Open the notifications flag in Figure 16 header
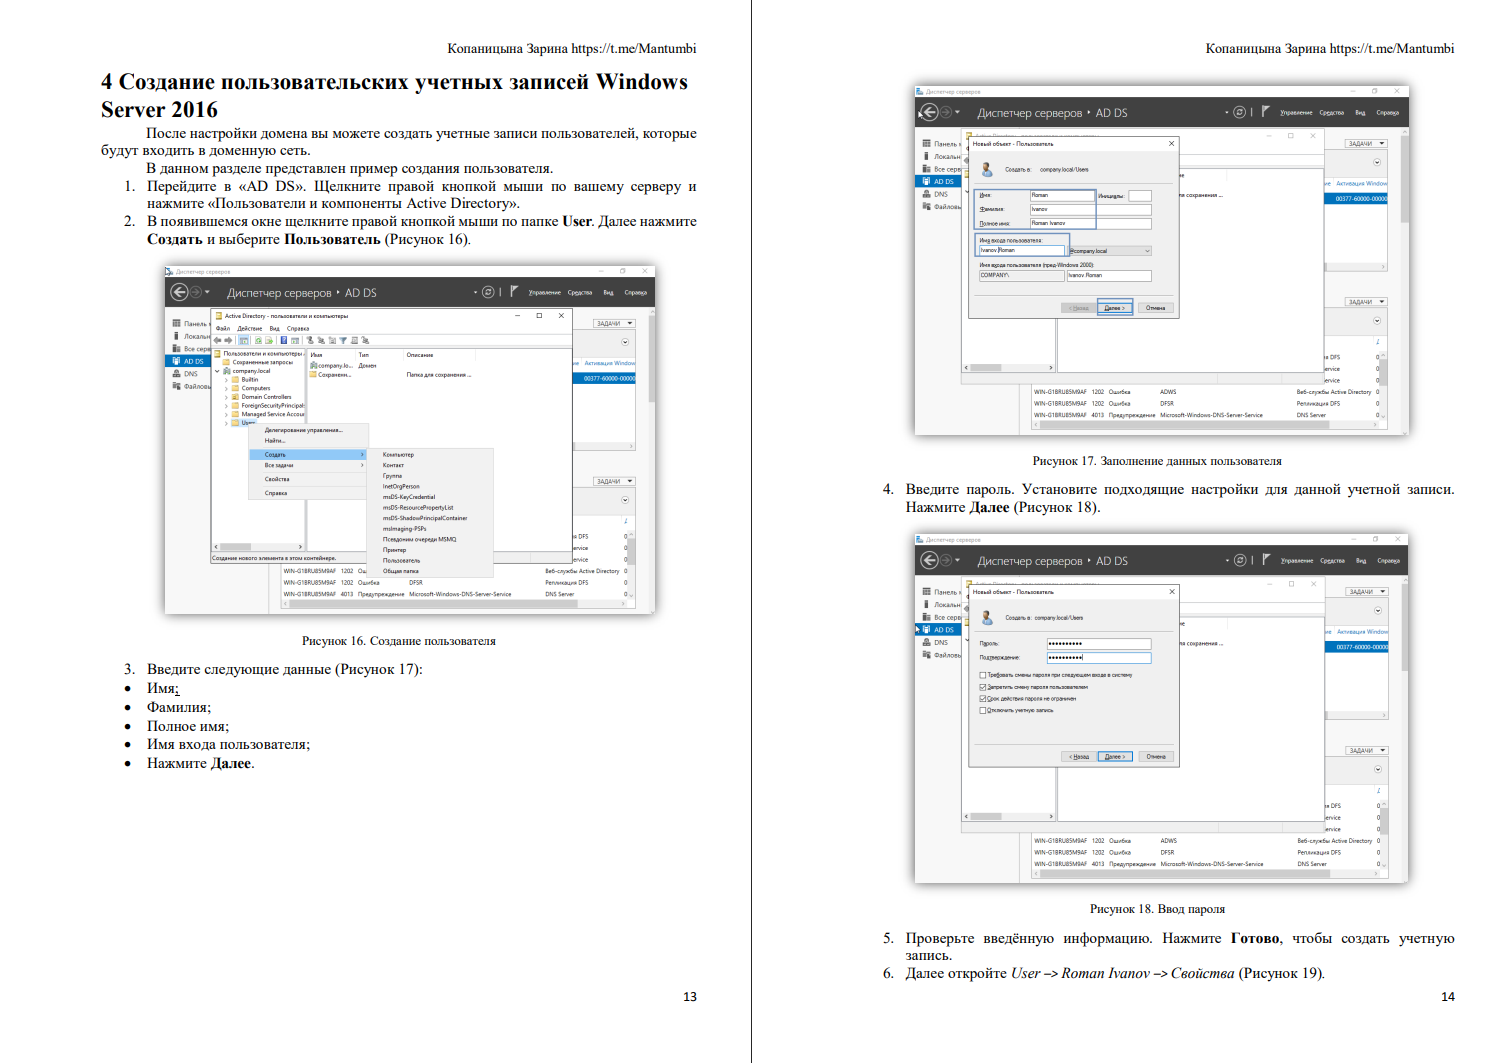1504x1063 pixels. tap(514, 291)
